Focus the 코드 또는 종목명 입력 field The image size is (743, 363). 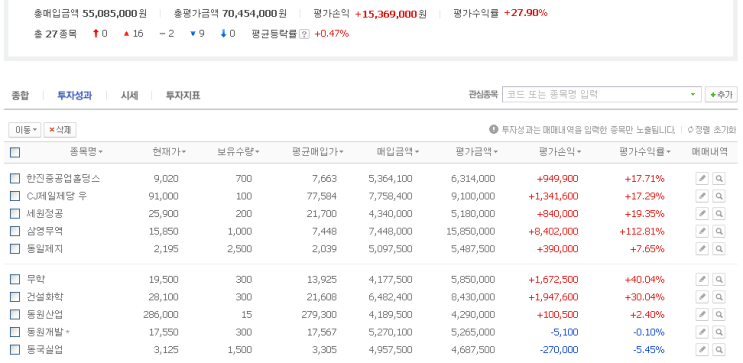pyautogui.click(x=596, y=94)
